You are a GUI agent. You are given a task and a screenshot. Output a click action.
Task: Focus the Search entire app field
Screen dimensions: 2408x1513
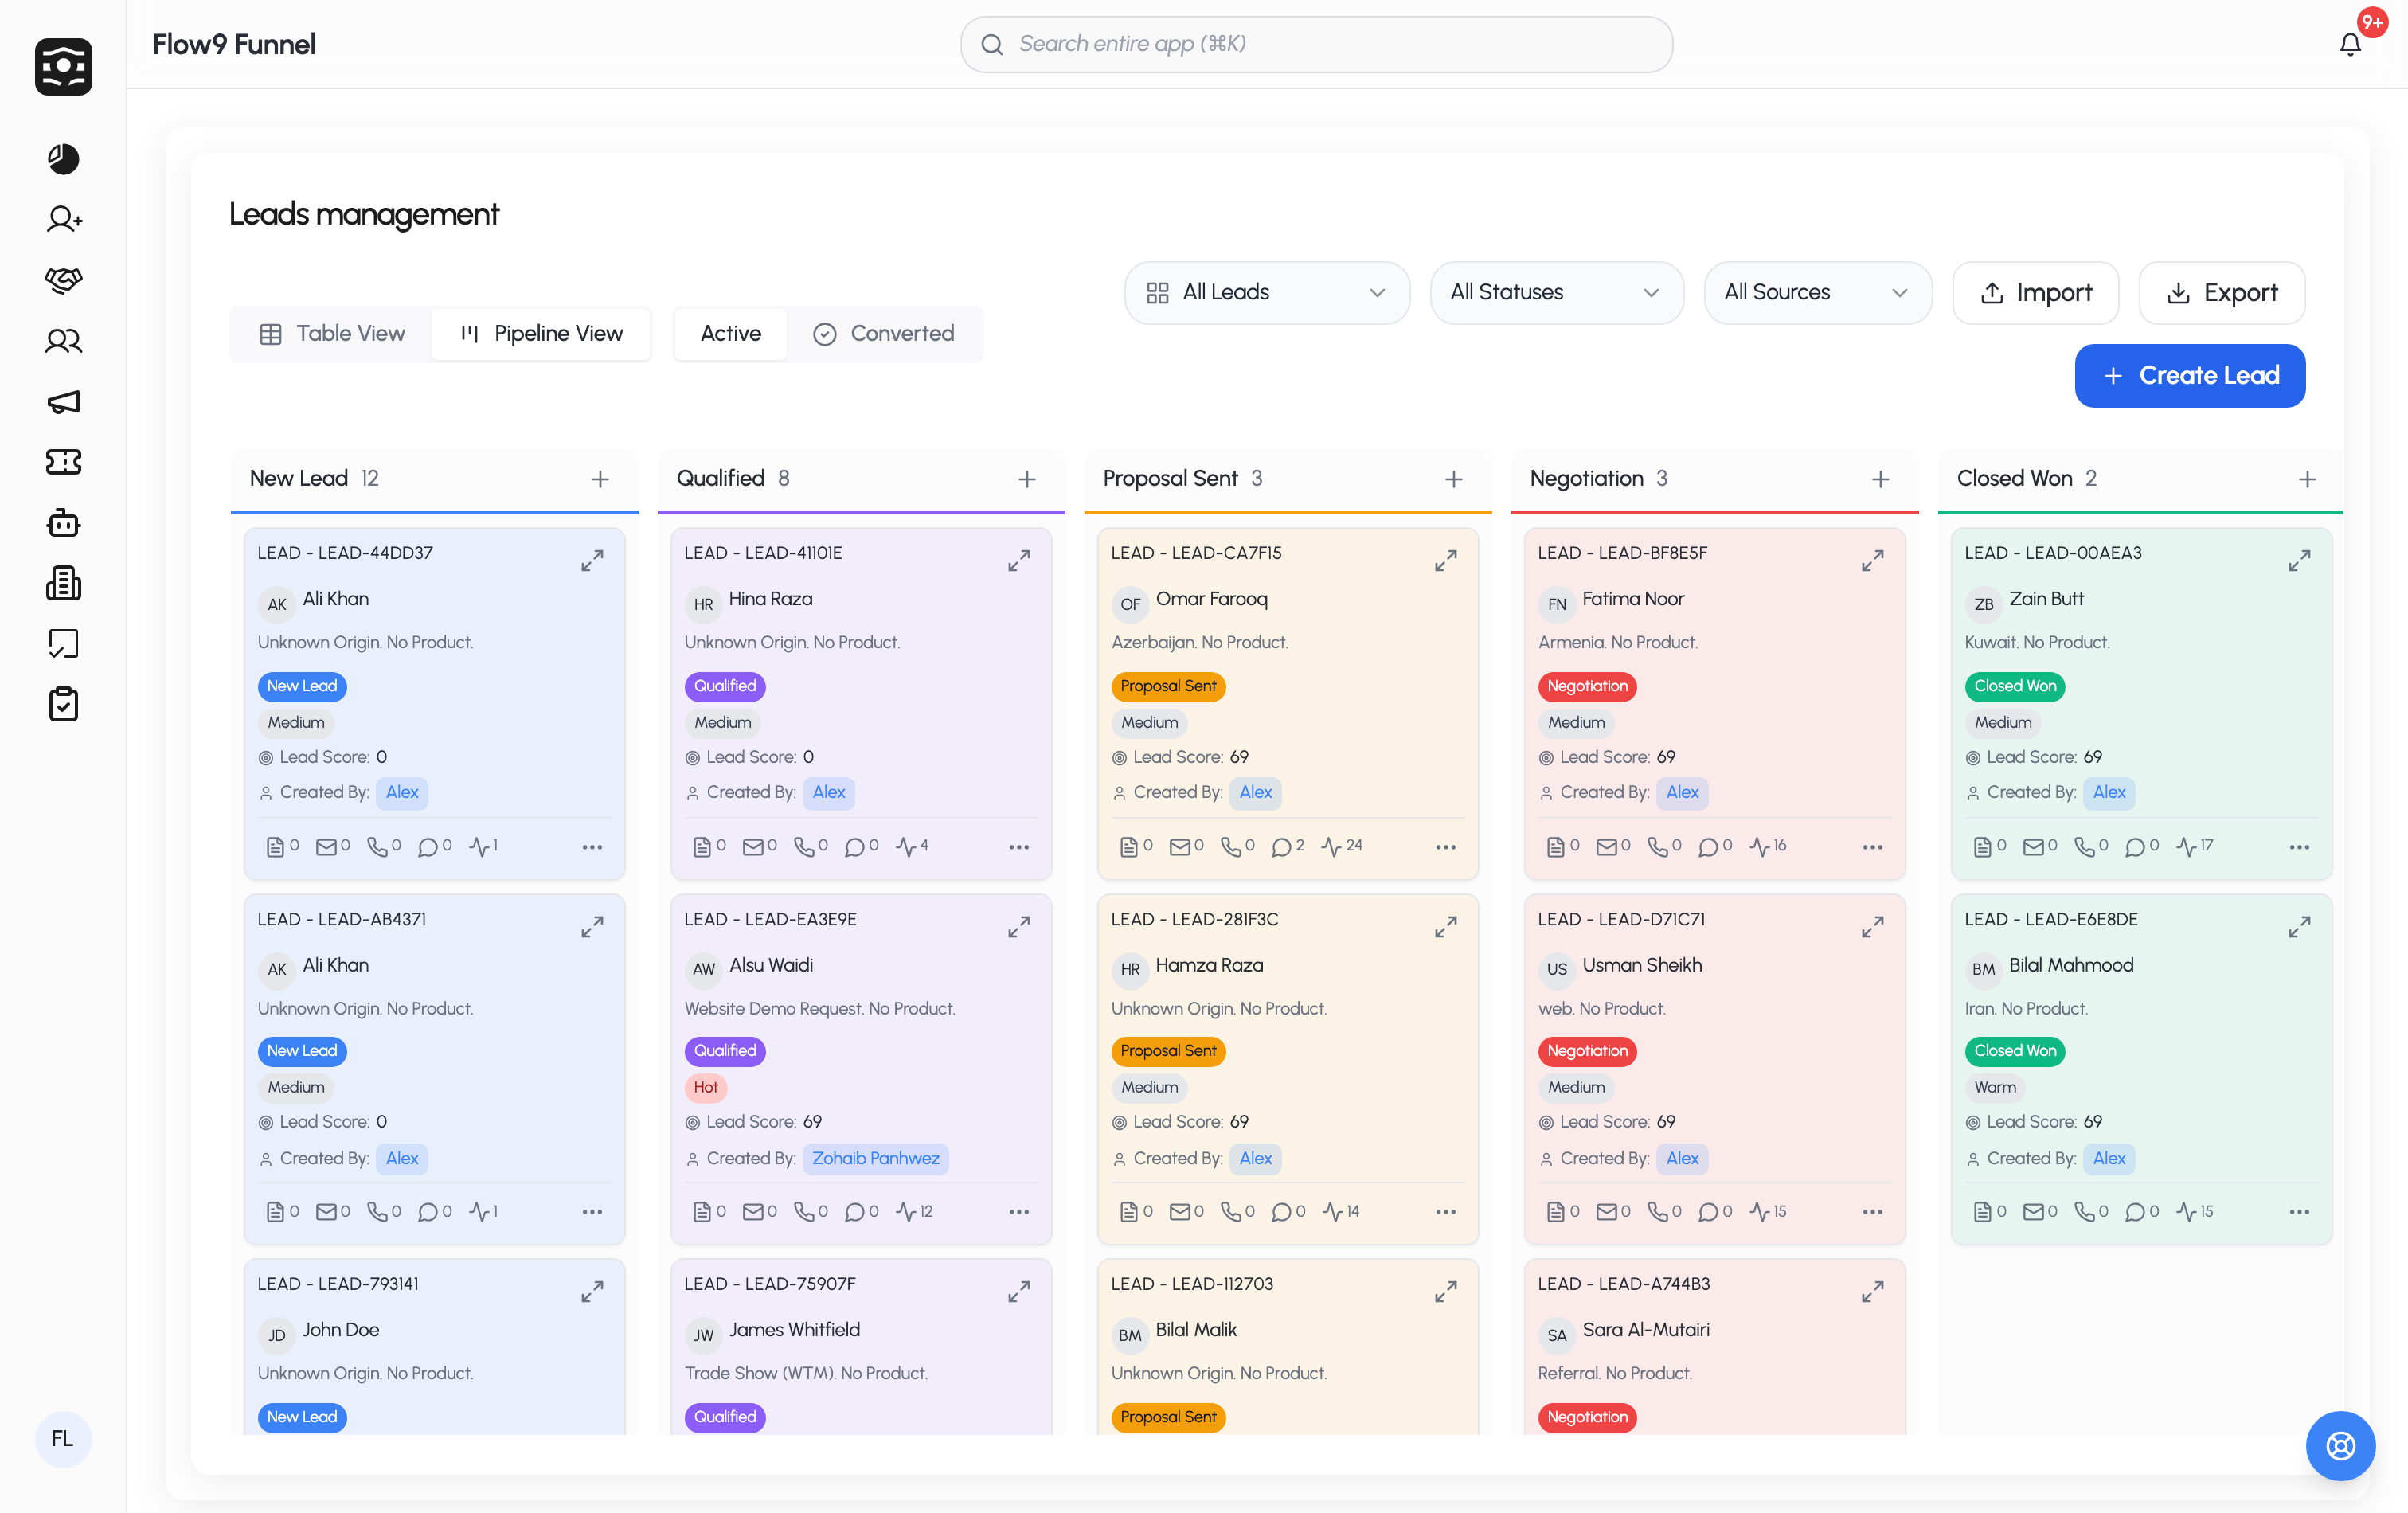point(1316,44)
